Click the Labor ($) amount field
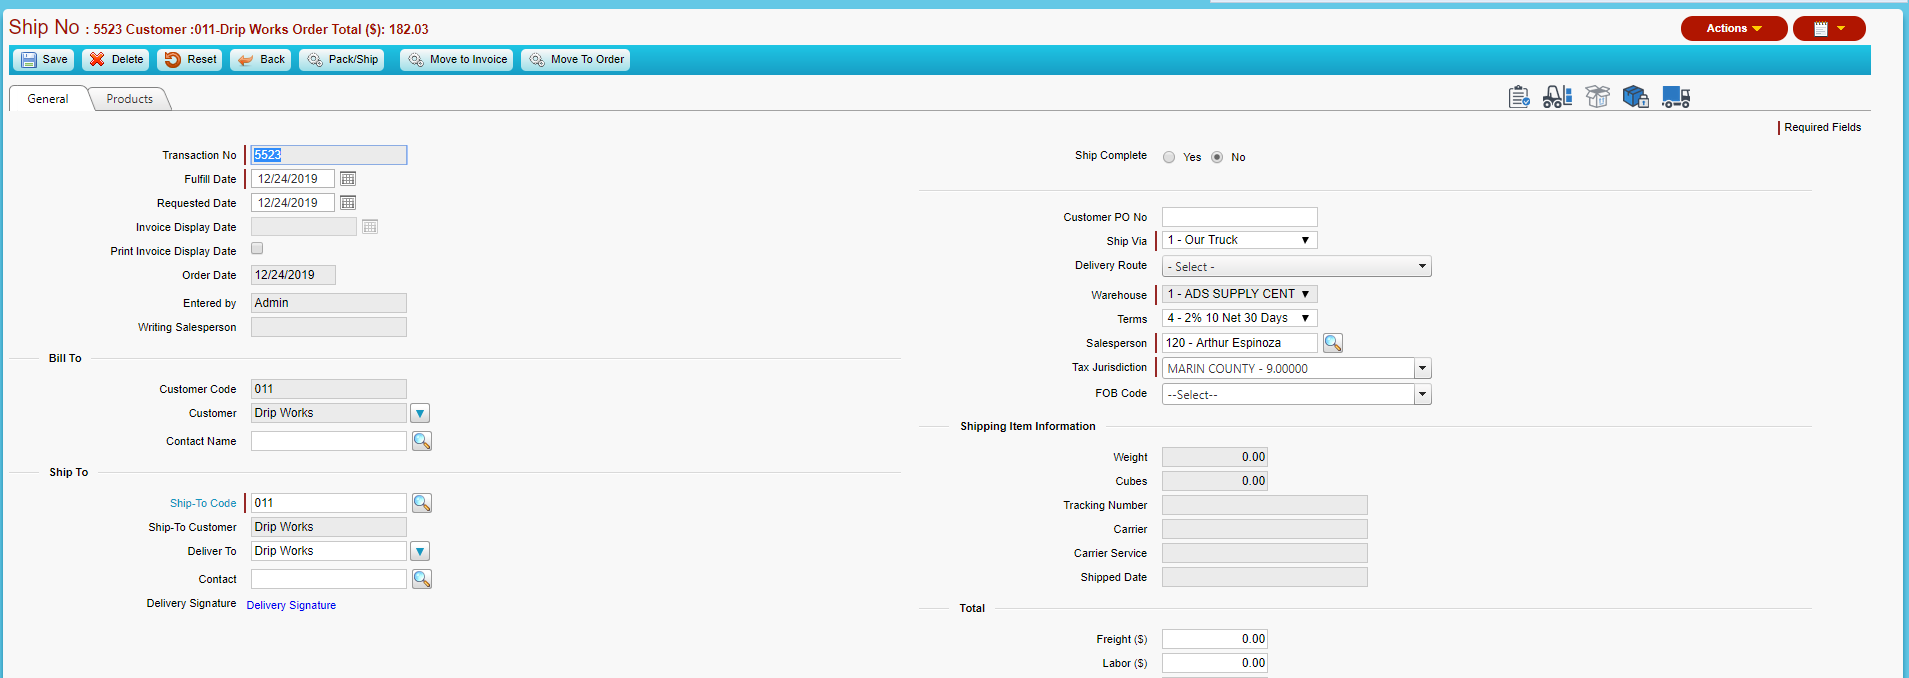Screen dimensions: 1909x678 coord(1215,663)
